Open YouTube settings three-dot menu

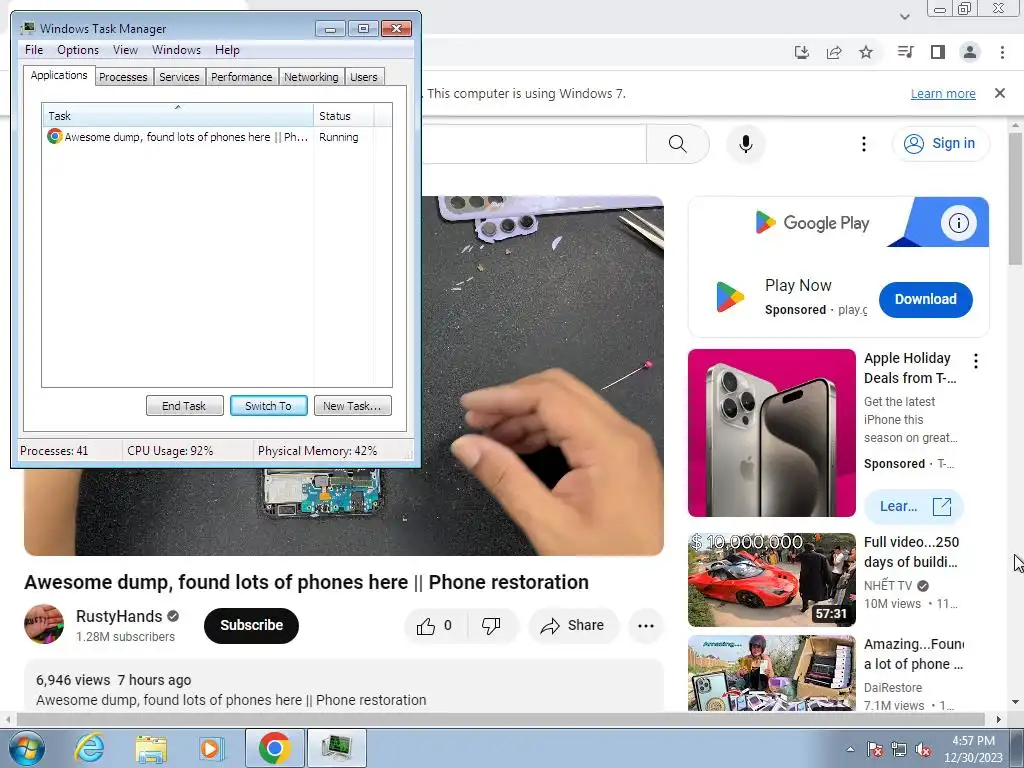tap(863, 144)
